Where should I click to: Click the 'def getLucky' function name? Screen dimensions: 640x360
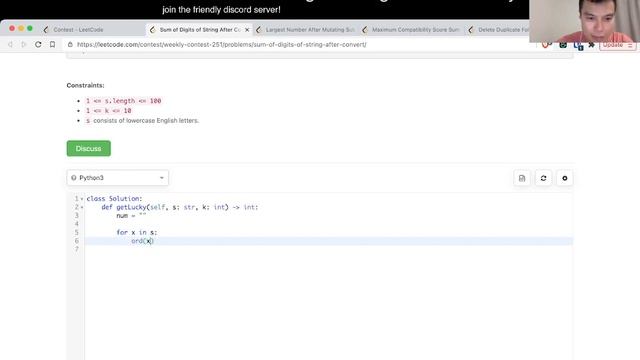tap(131, 207)
